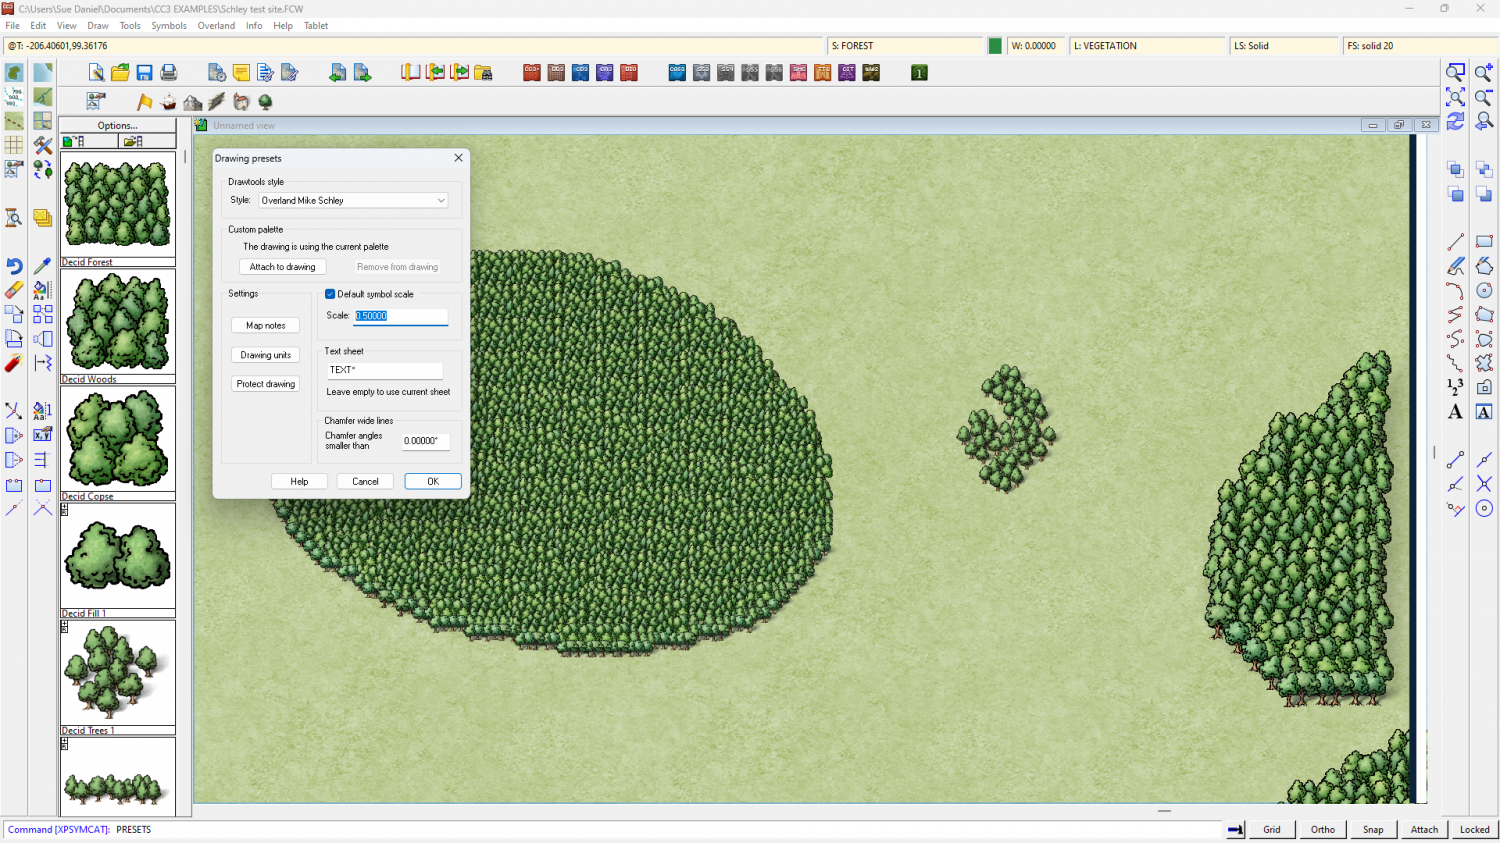Screen dimensions: 1500x843
Task: Click the Save floppy disk icon
Action: click(144, 72)
